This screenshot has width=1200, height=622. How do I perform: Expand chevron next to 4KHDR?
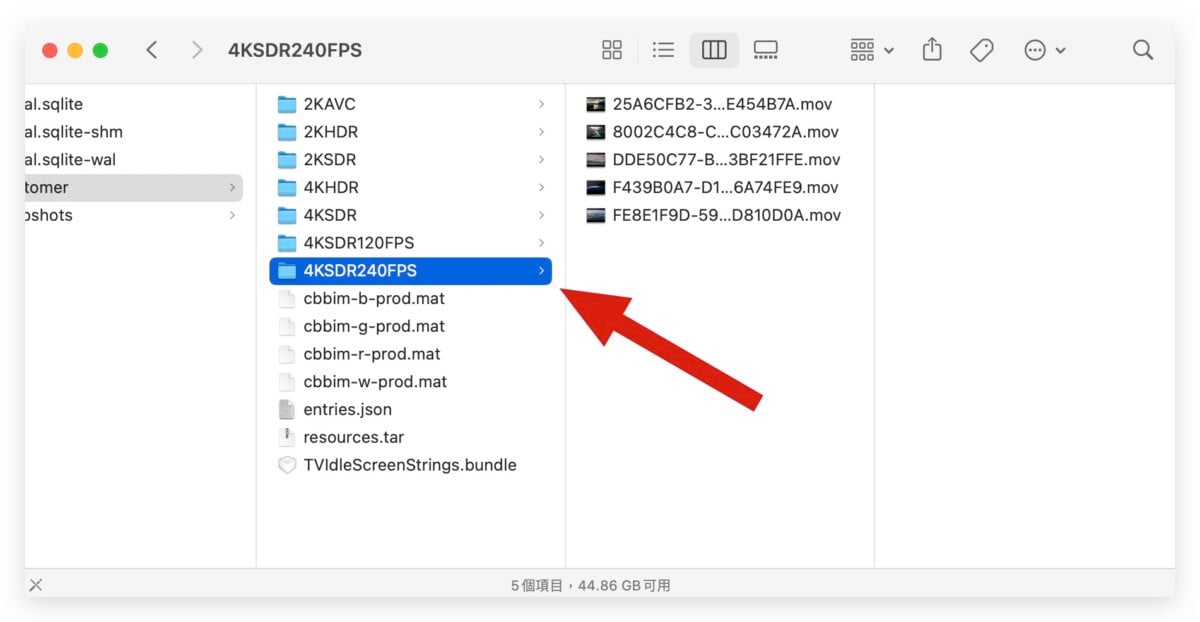541,187
